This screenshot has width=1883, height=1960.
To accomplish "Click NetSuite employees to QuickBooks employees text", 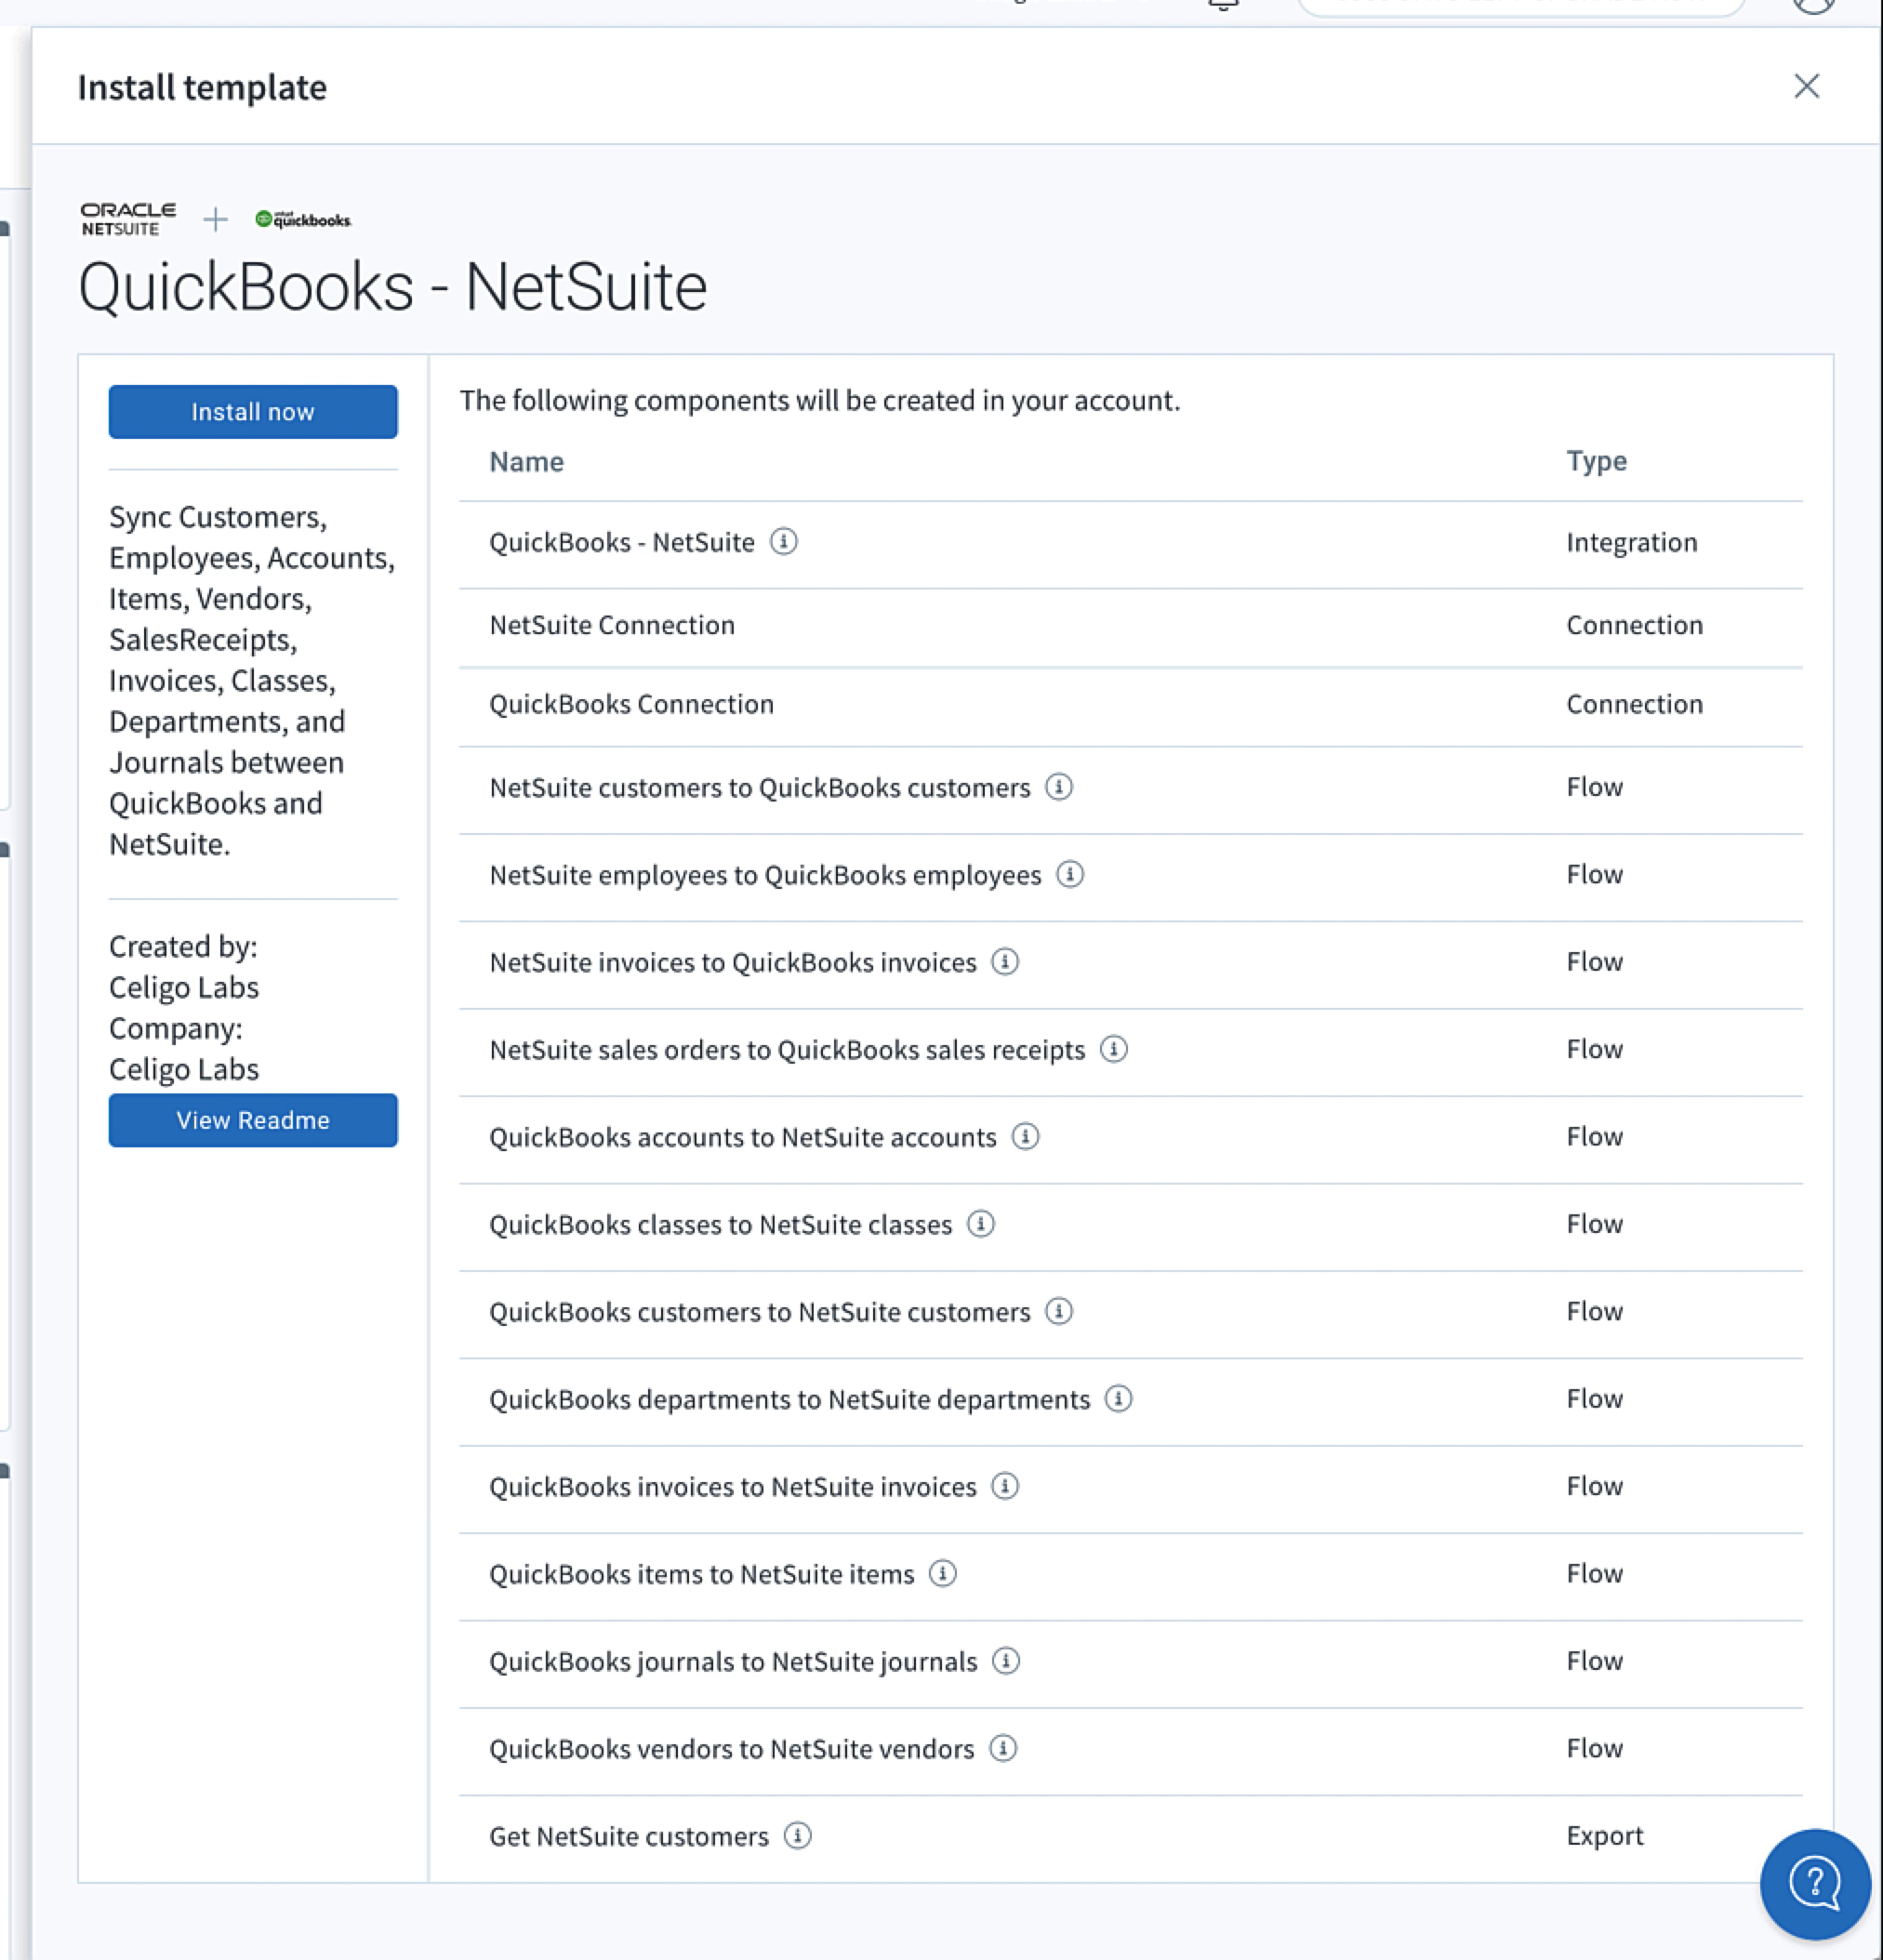I will 765,875.
